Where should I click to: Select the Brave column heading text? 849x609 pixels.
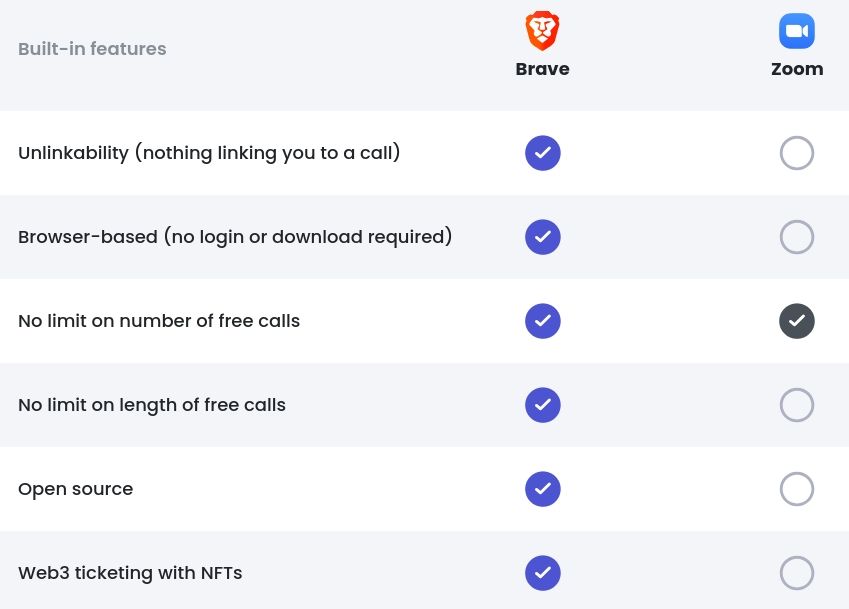click(x=542, y=69)
